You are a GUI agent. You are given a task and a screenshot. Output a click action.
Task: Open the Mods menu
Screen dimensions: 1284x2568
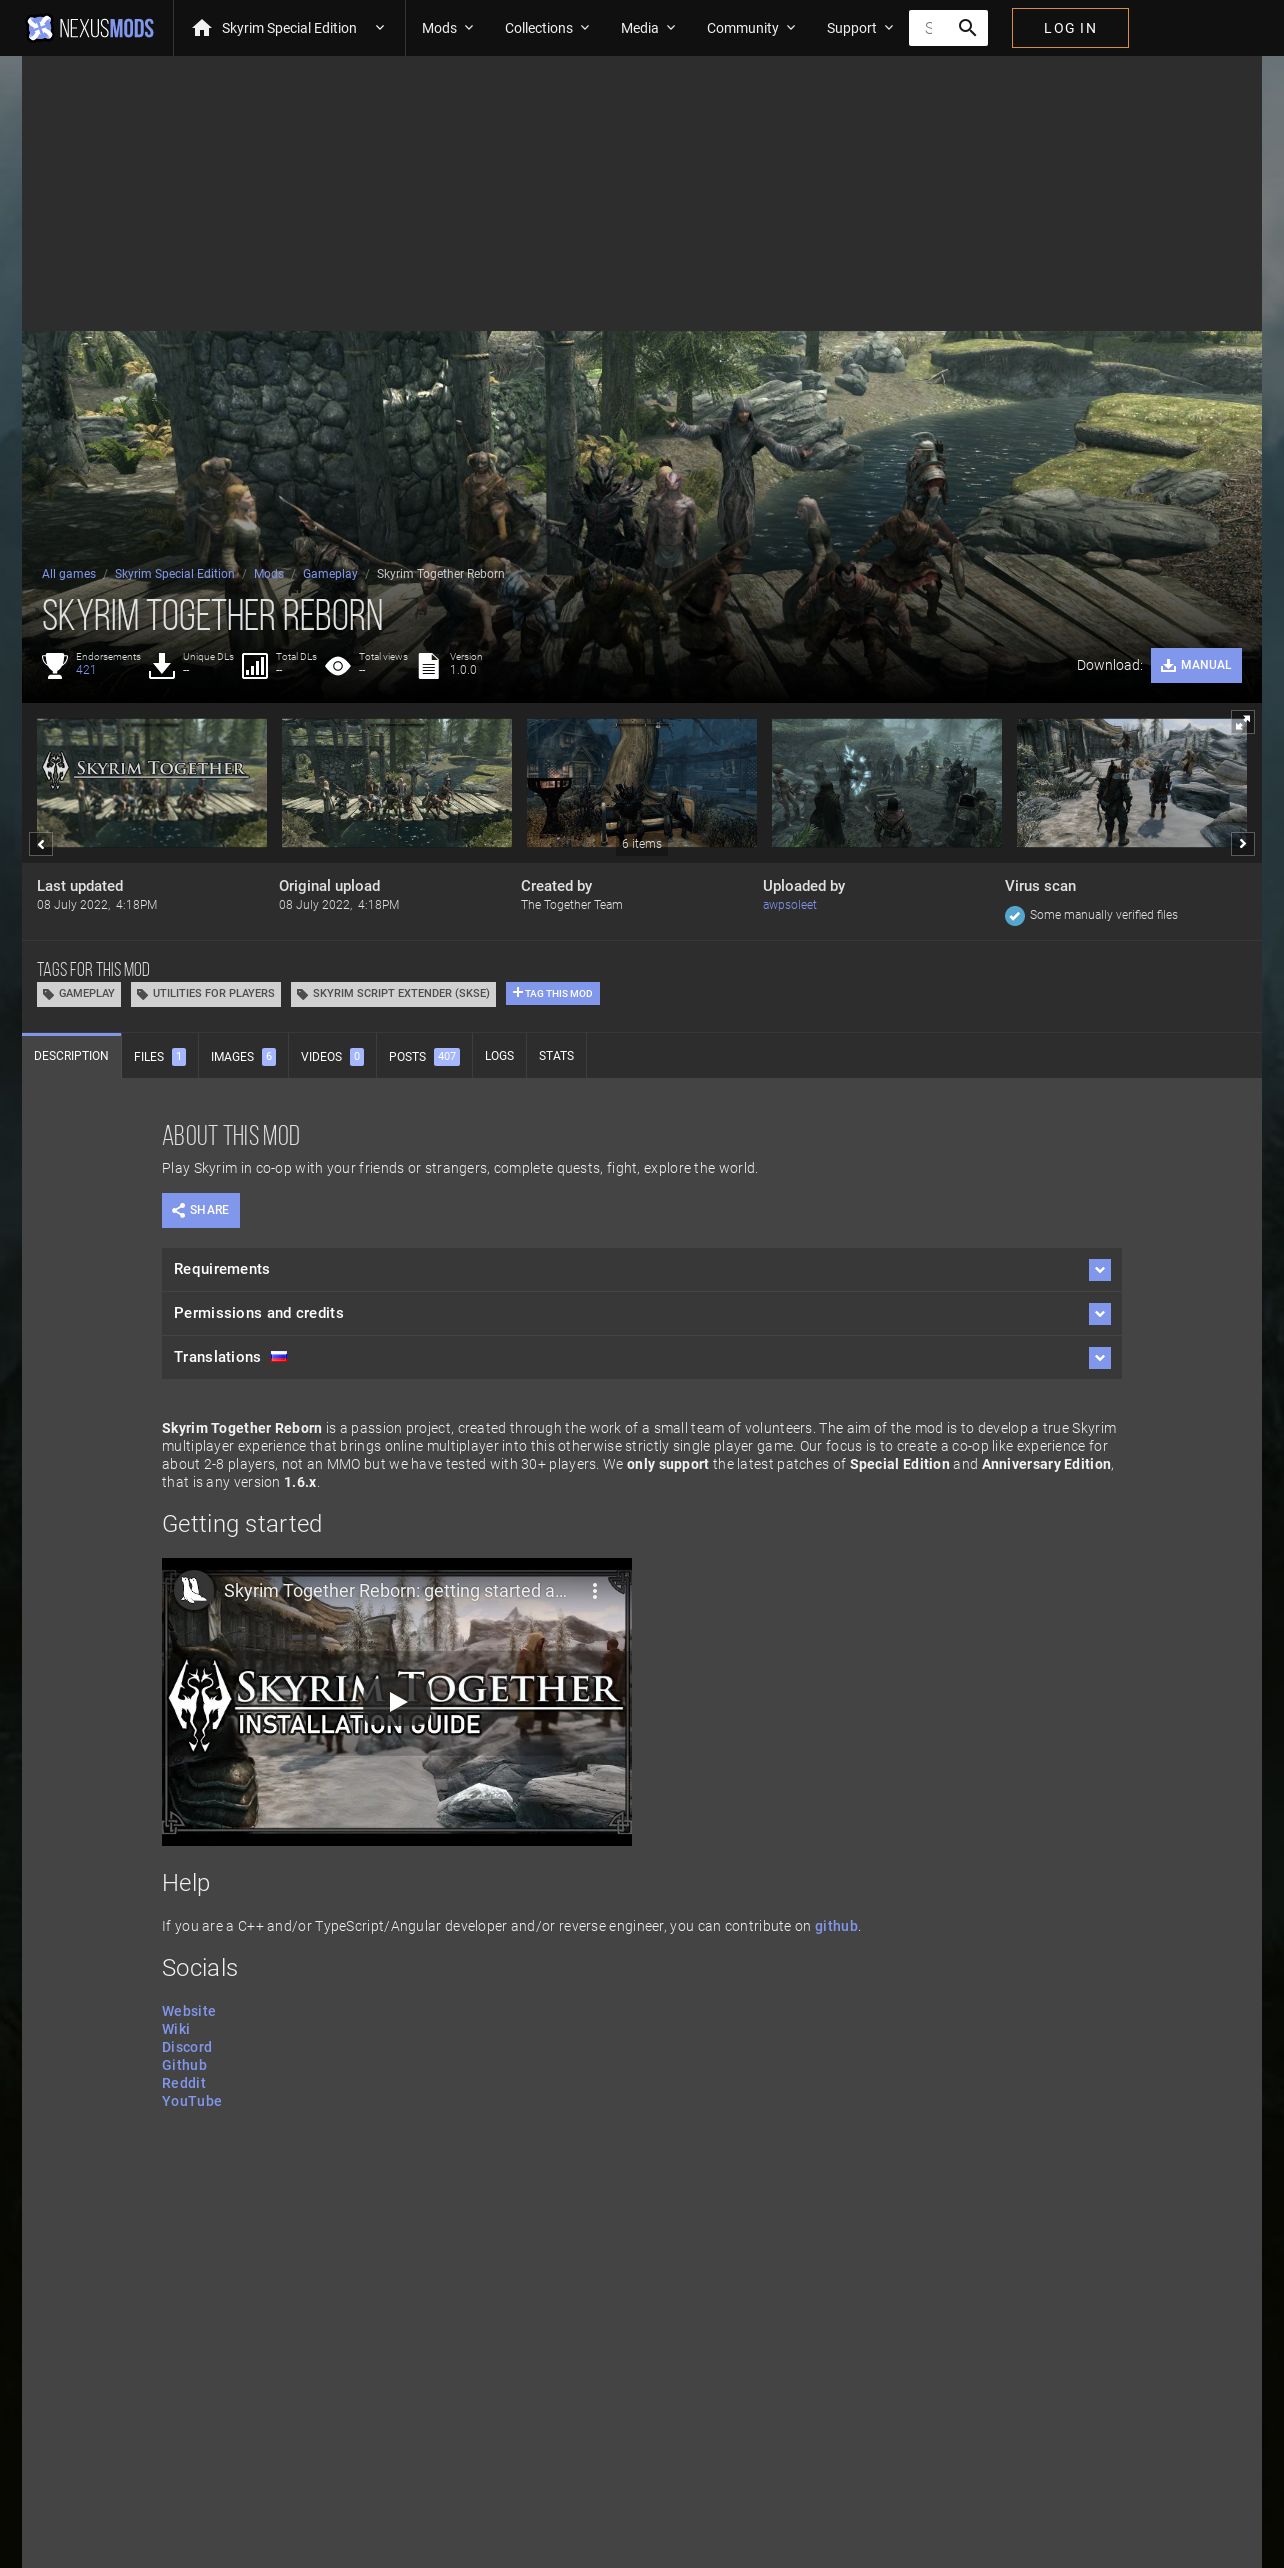447,28
